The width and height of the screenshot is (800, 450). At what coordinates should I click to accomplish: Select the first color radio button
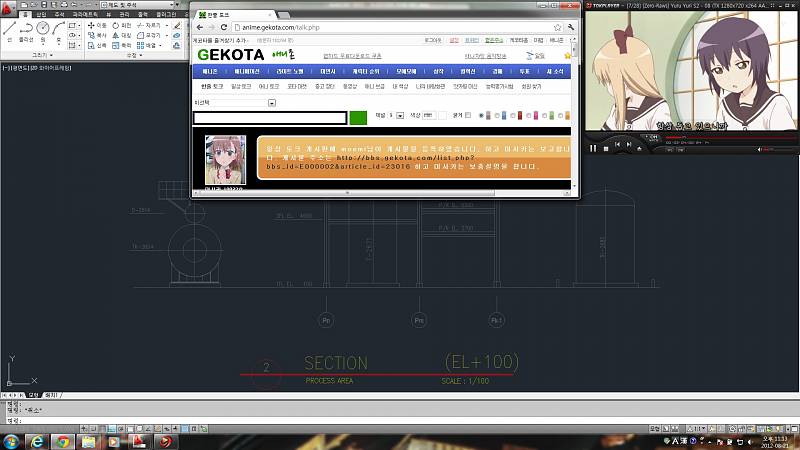click(481, 116)
